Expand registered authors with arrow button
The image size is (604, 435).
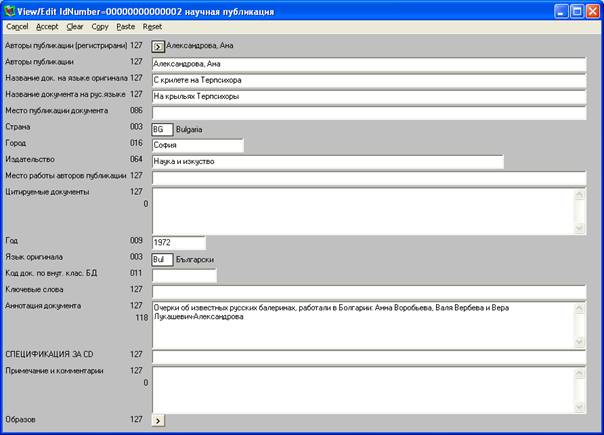158,46
